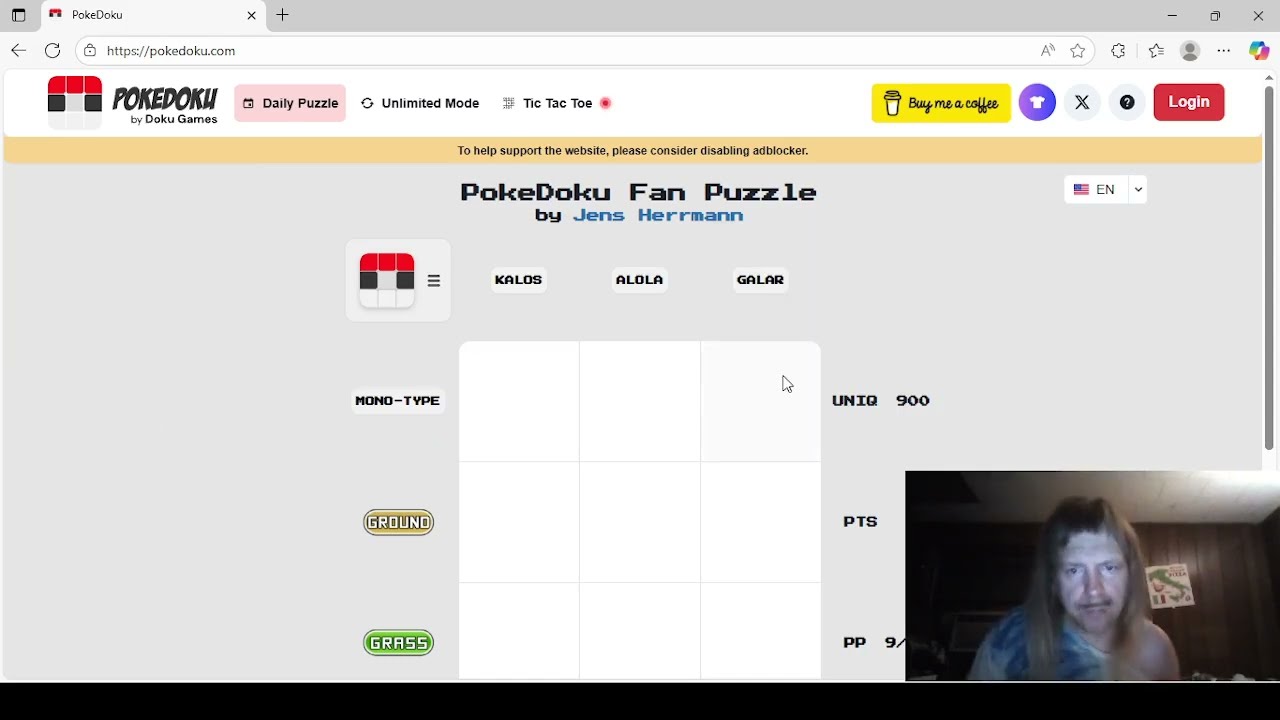Click the GRASS type badge

tap(398, 643)
